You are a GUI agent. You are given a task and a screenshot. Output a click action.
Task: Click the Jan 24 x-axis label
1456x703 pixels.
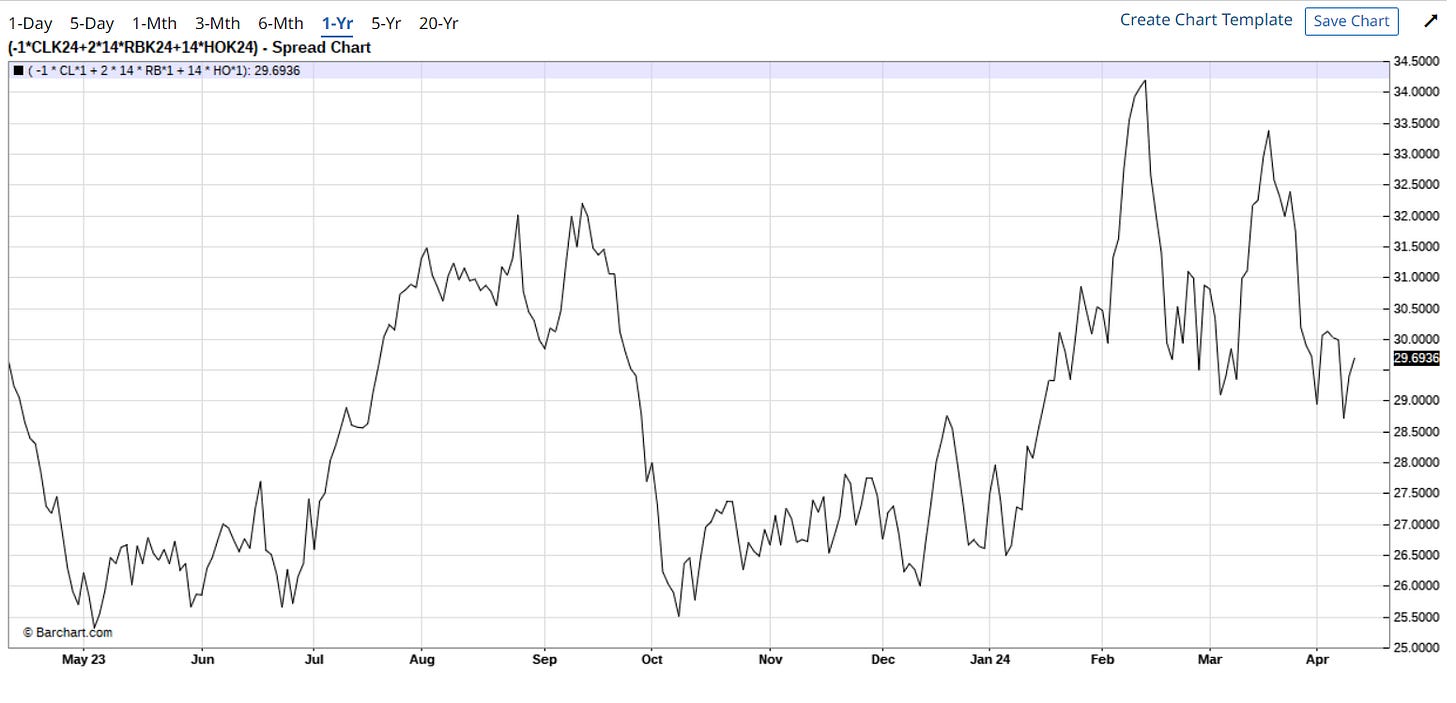[990, 659]
